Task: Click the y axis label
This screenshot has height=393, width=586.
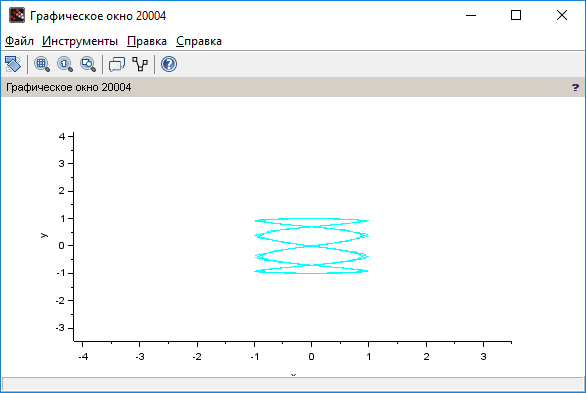Action: click(44, 235)
